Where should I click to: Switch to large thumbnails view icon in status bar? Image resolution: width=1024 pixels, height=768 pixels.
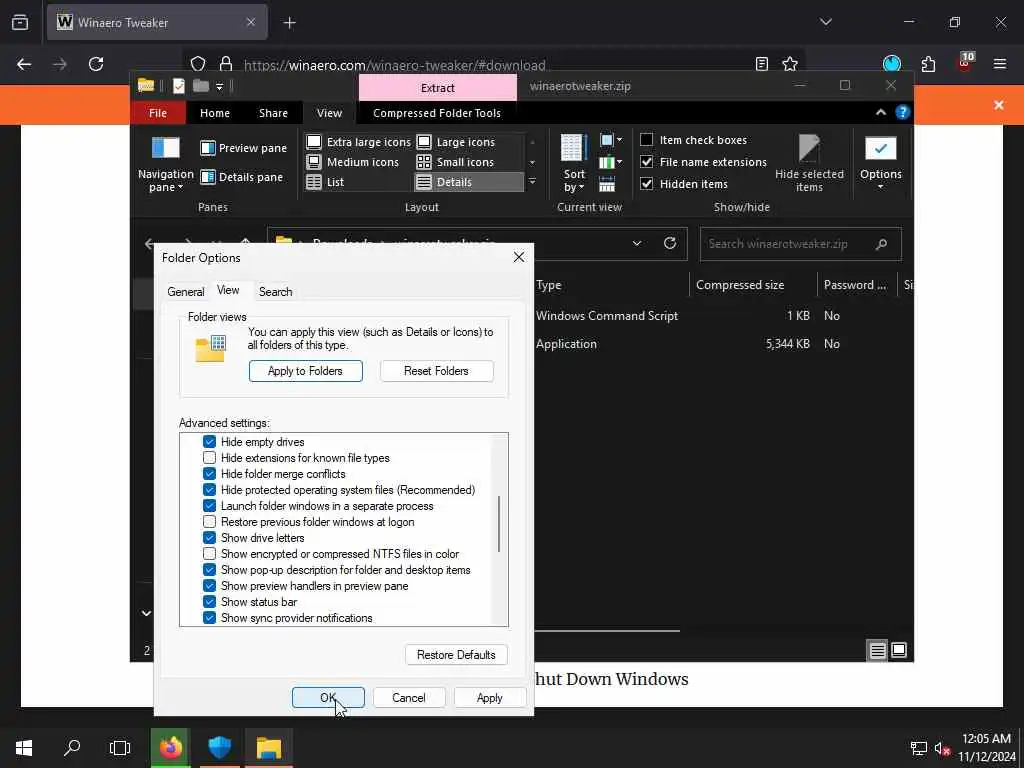(x=899, y=650)
